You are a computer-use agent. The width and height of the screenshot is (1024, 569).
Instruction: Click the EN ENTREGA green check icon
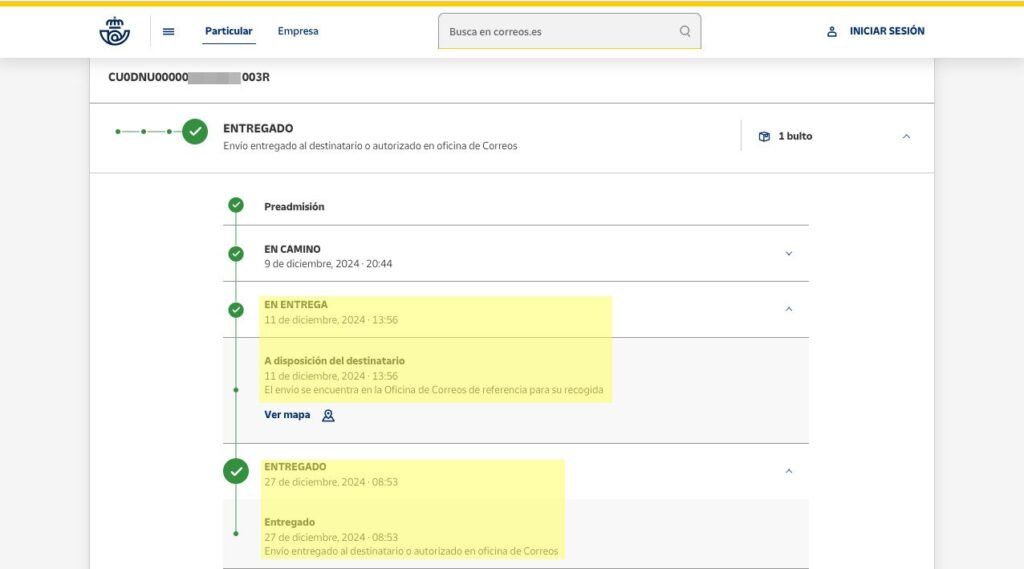236,310
